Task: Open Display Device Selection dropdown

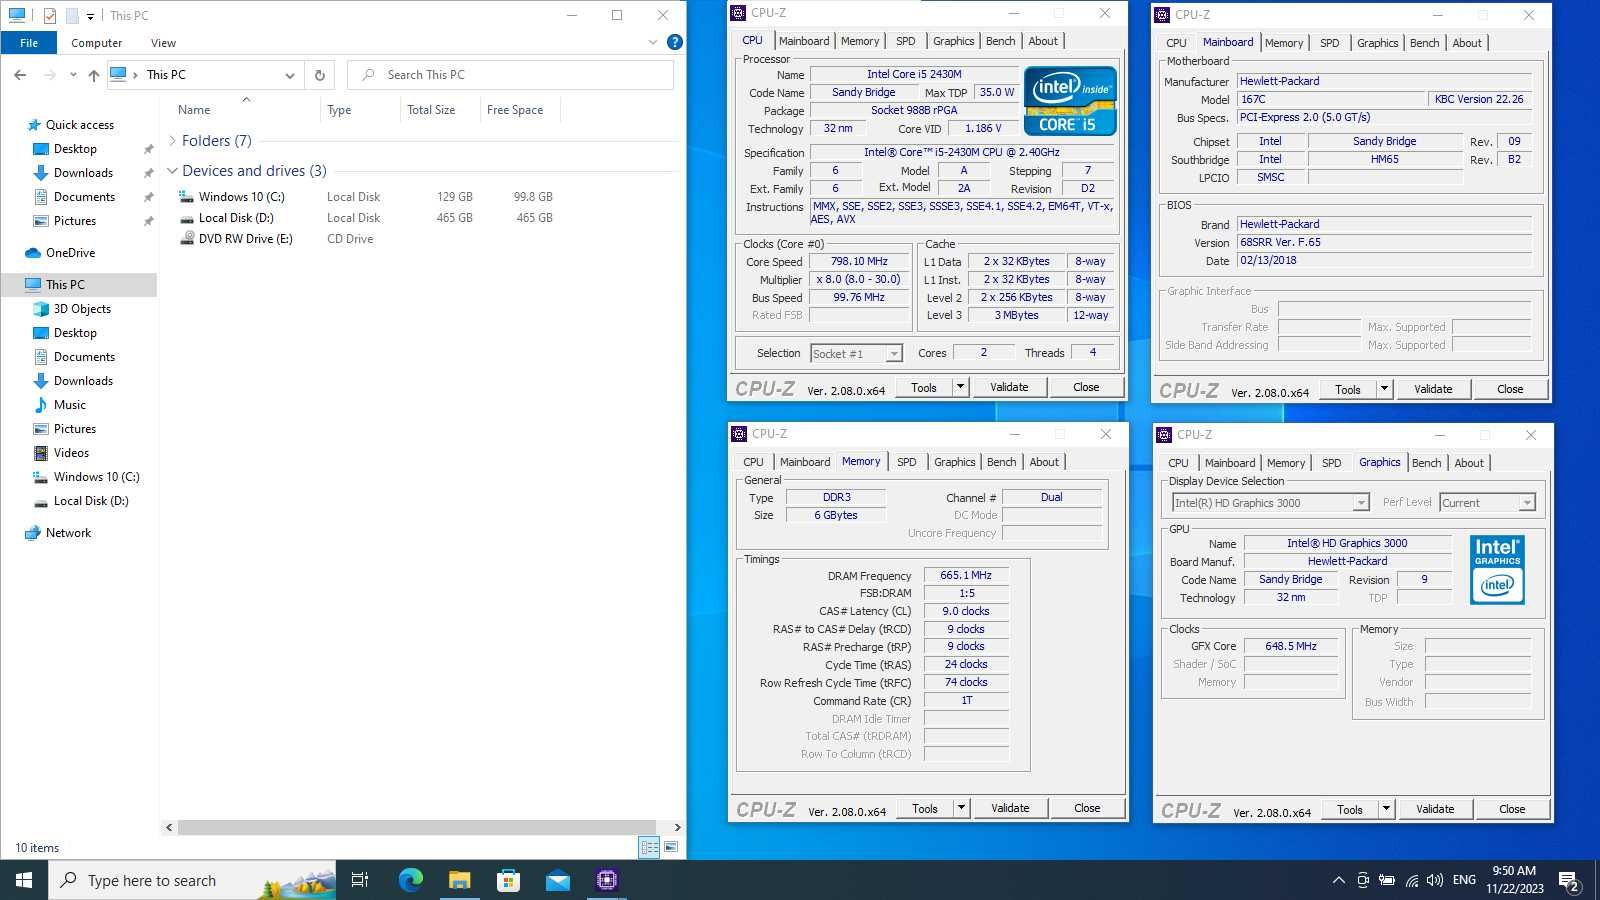Action: tap(1270, 503)
